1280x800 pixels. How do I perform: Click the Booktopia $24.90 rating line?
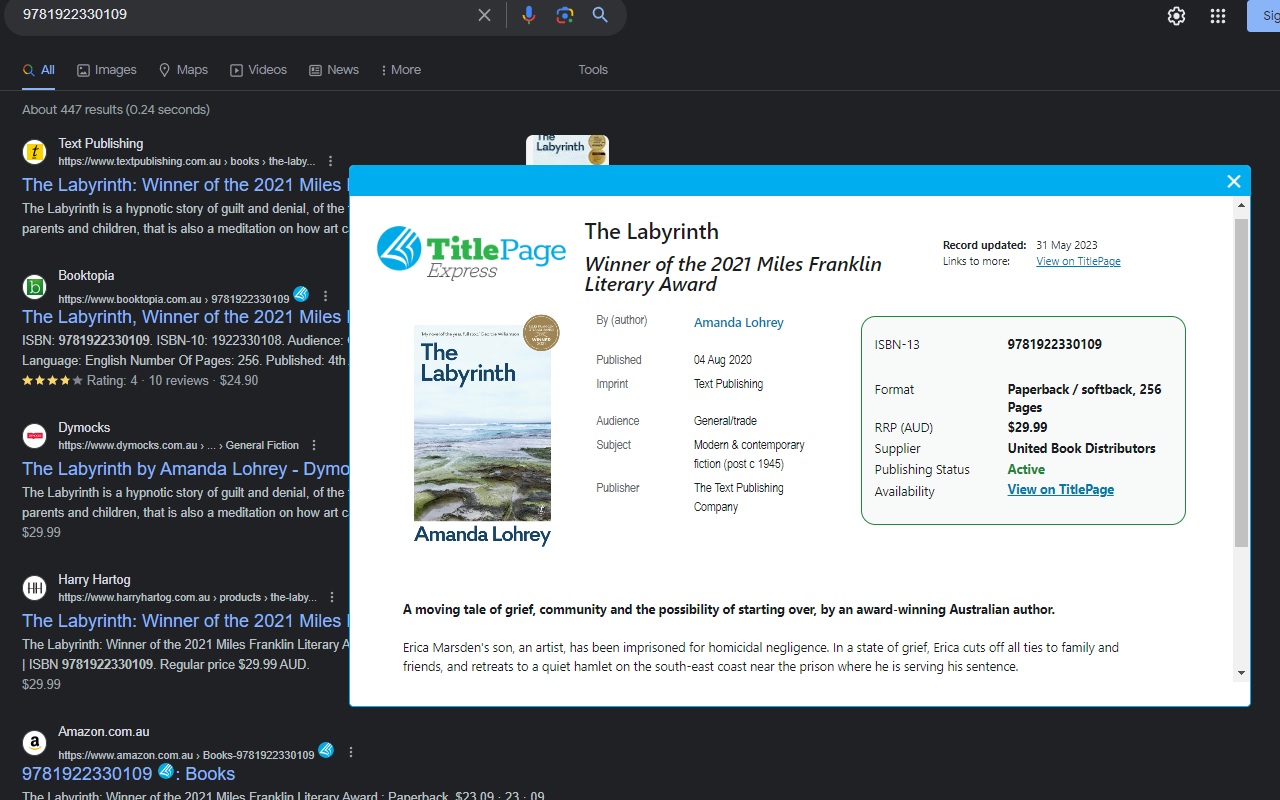click(x=140, y=381)
